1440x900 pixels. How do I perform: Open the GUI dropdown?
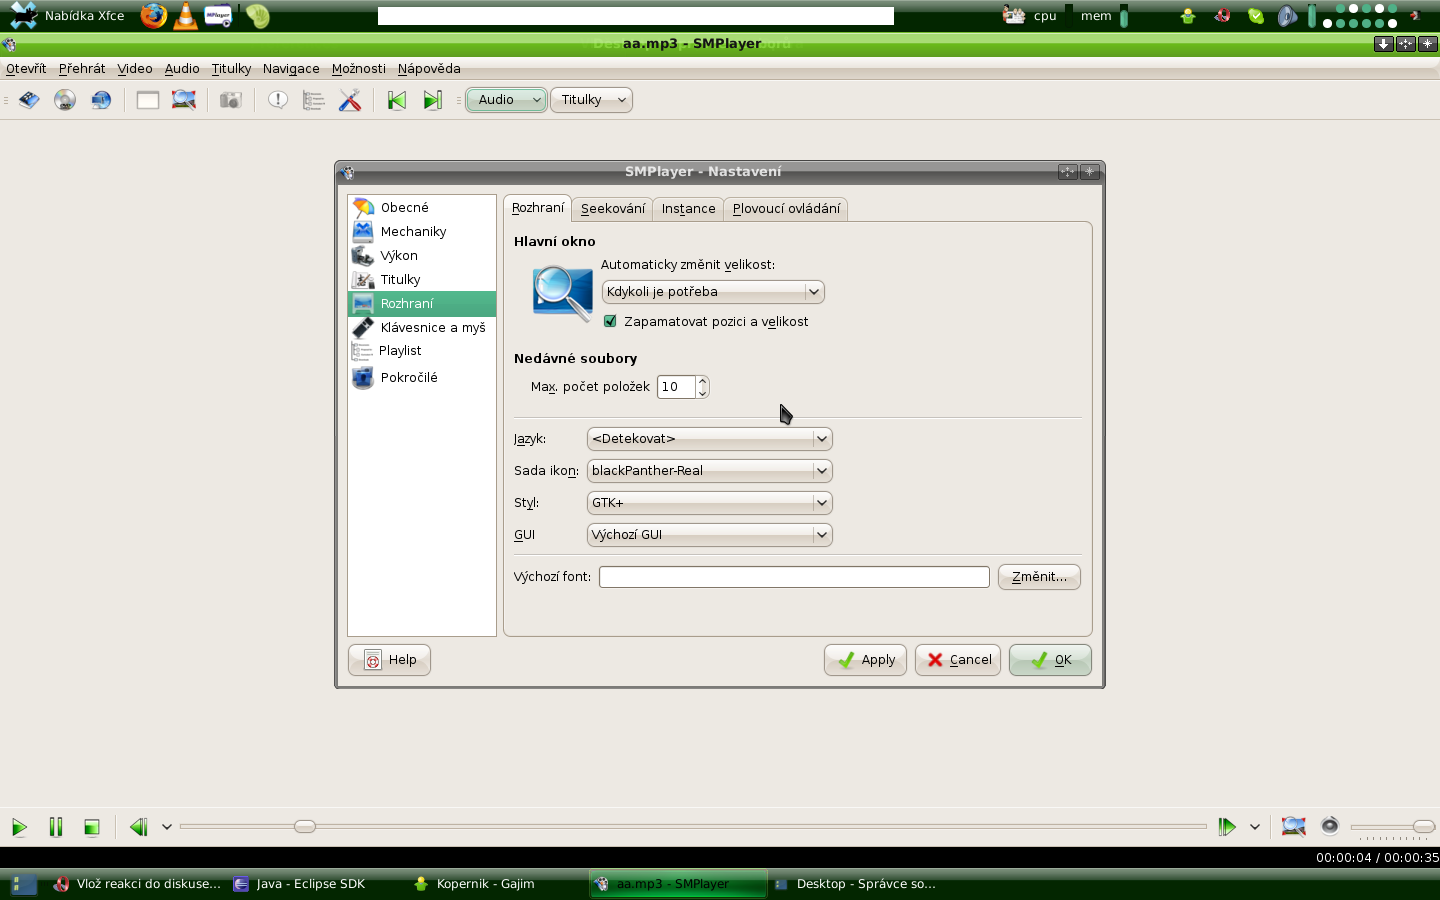(710, 535)
